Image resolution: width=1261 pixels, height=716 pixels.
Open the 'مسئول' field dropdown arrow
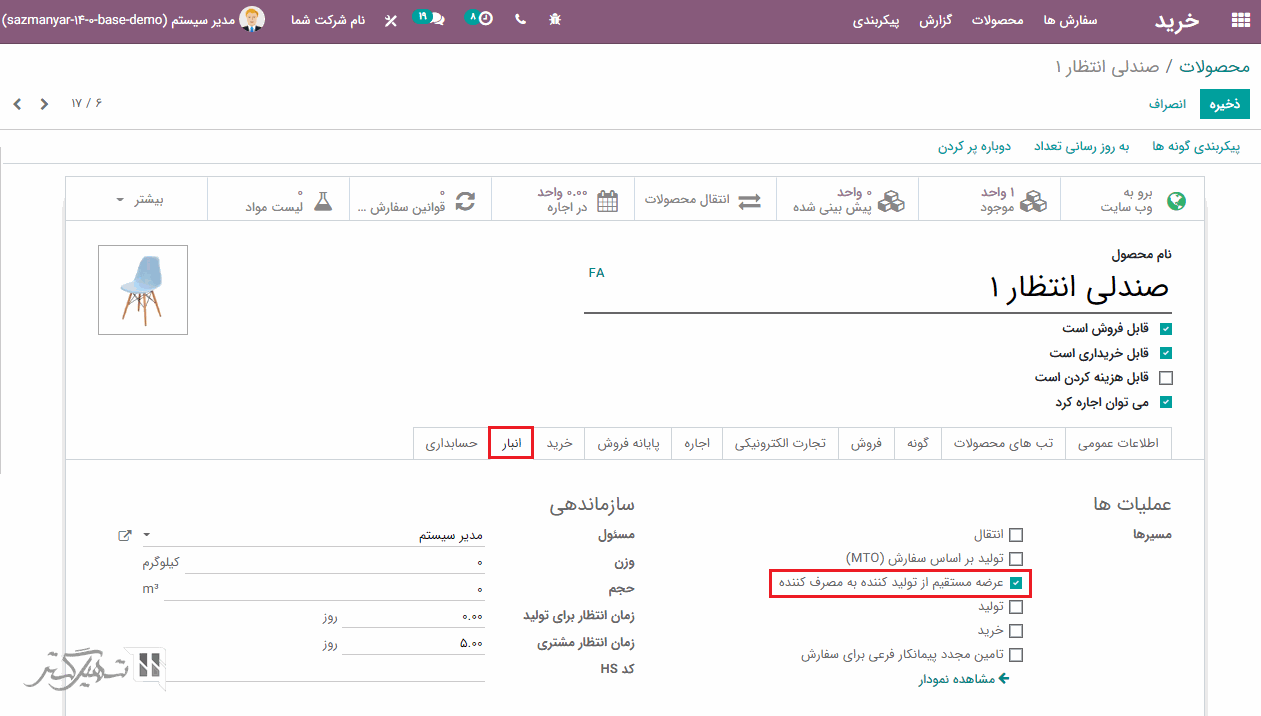(147, 535)
